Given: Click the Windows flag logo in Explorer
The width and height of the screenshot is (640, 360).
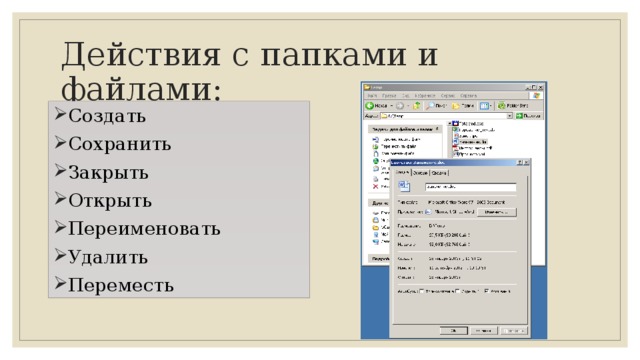Looking at the screenshot, I should pyautogui.click(x=536, y=95).
